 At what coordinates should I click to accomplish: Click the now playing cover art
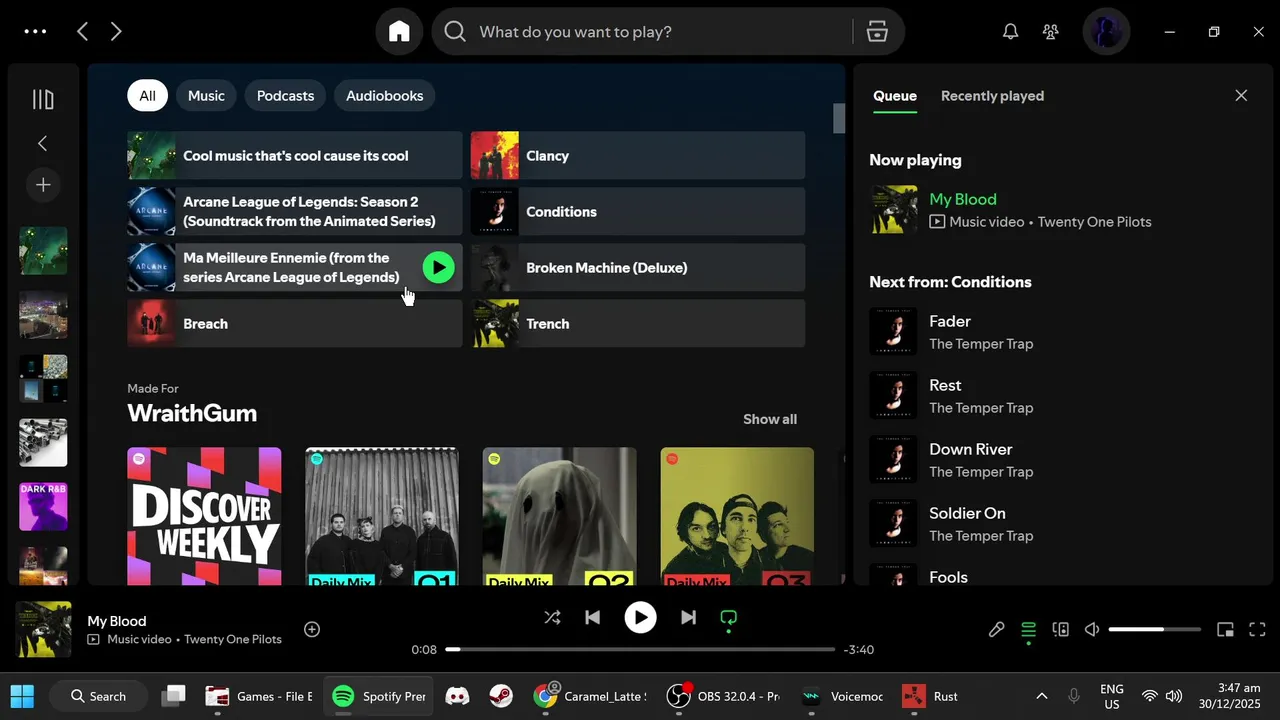point(43,629)
